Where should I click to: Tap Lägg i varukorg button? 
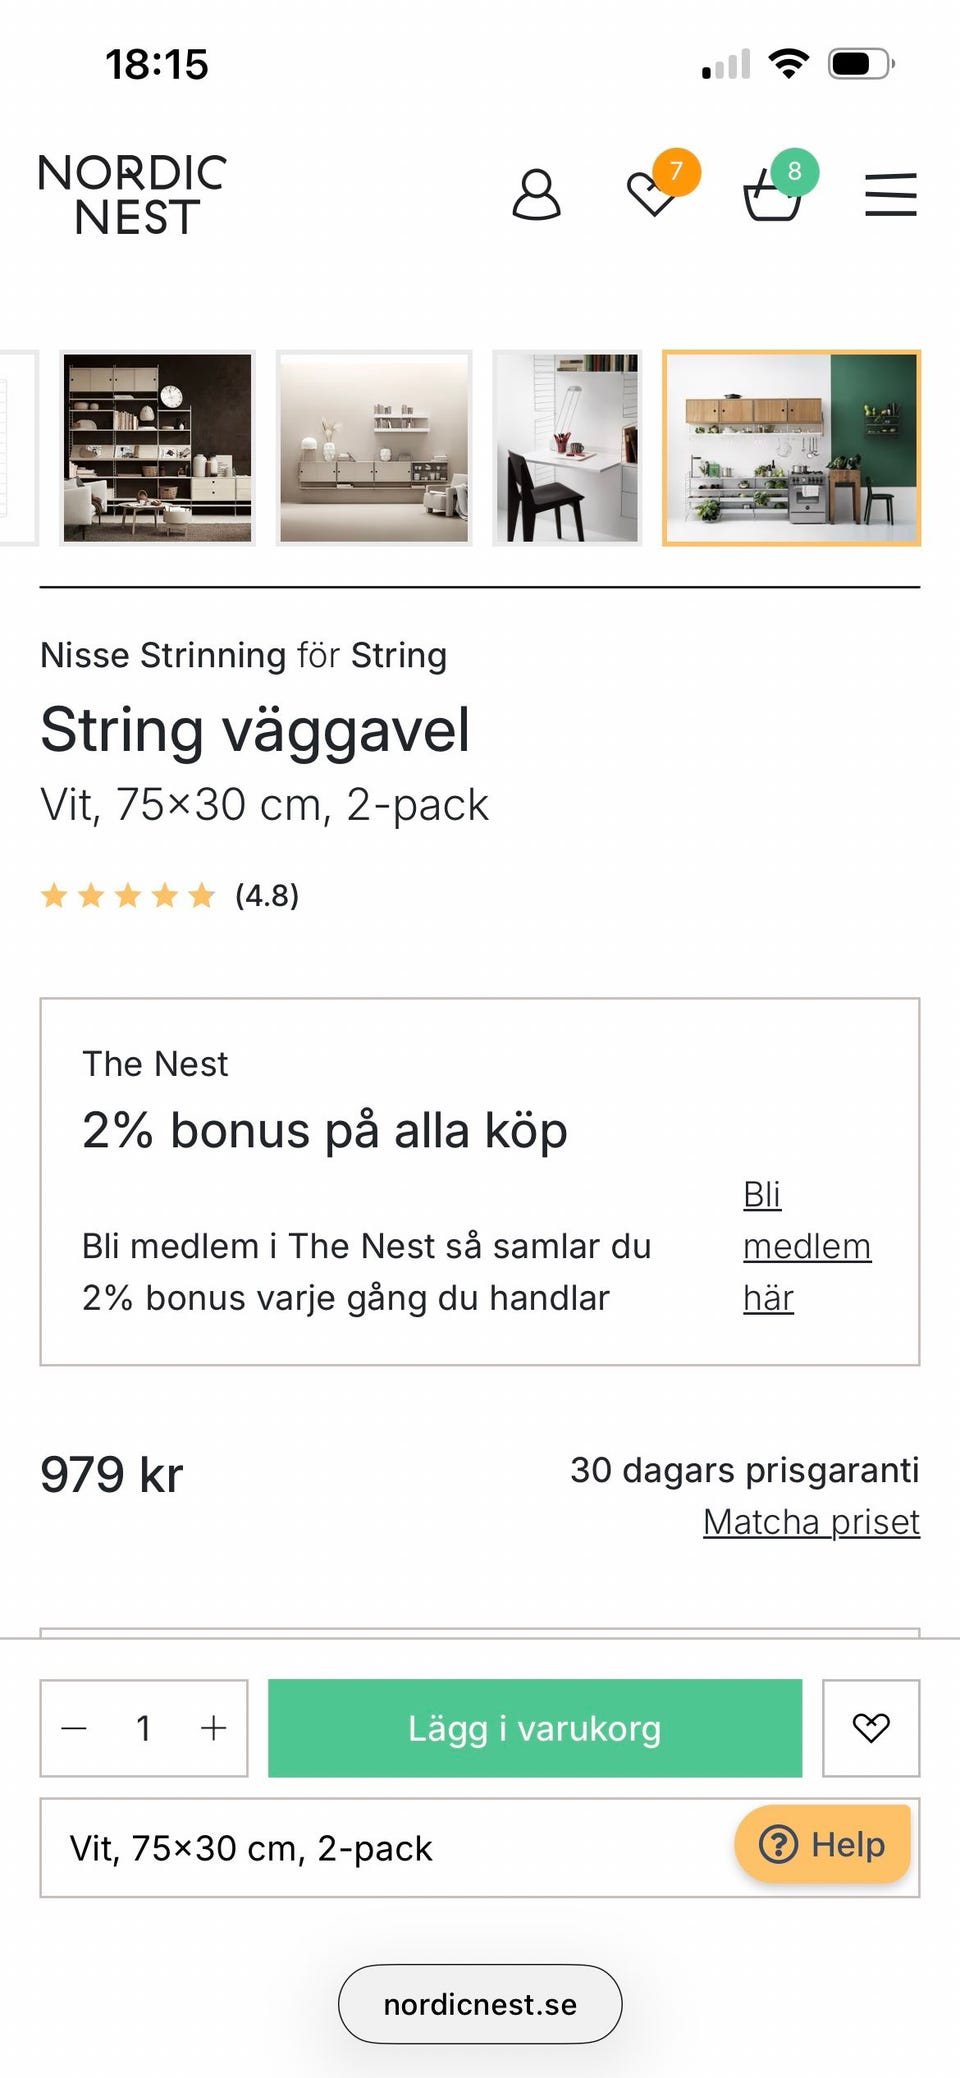pos(534,1728)
